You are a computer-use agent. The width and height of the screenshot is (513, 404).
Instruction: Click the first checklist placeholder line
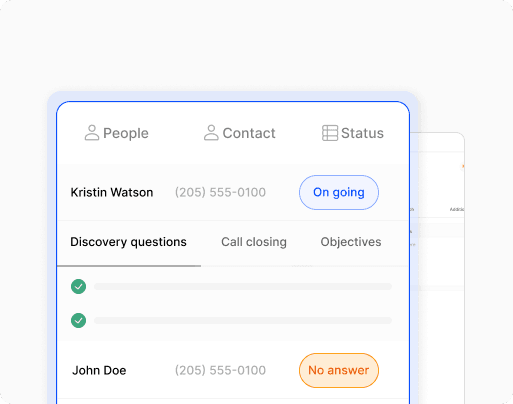pyautogui.click(x=243, y=286)
